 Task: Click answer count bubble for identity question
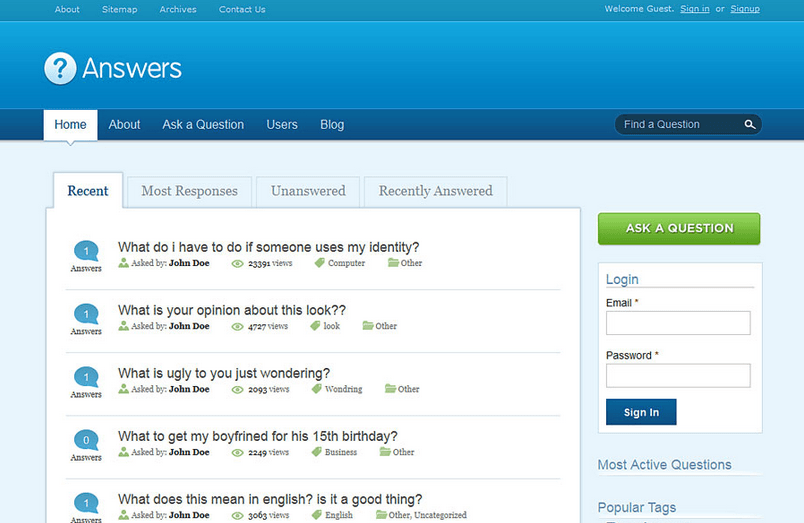tap(86, 251)
